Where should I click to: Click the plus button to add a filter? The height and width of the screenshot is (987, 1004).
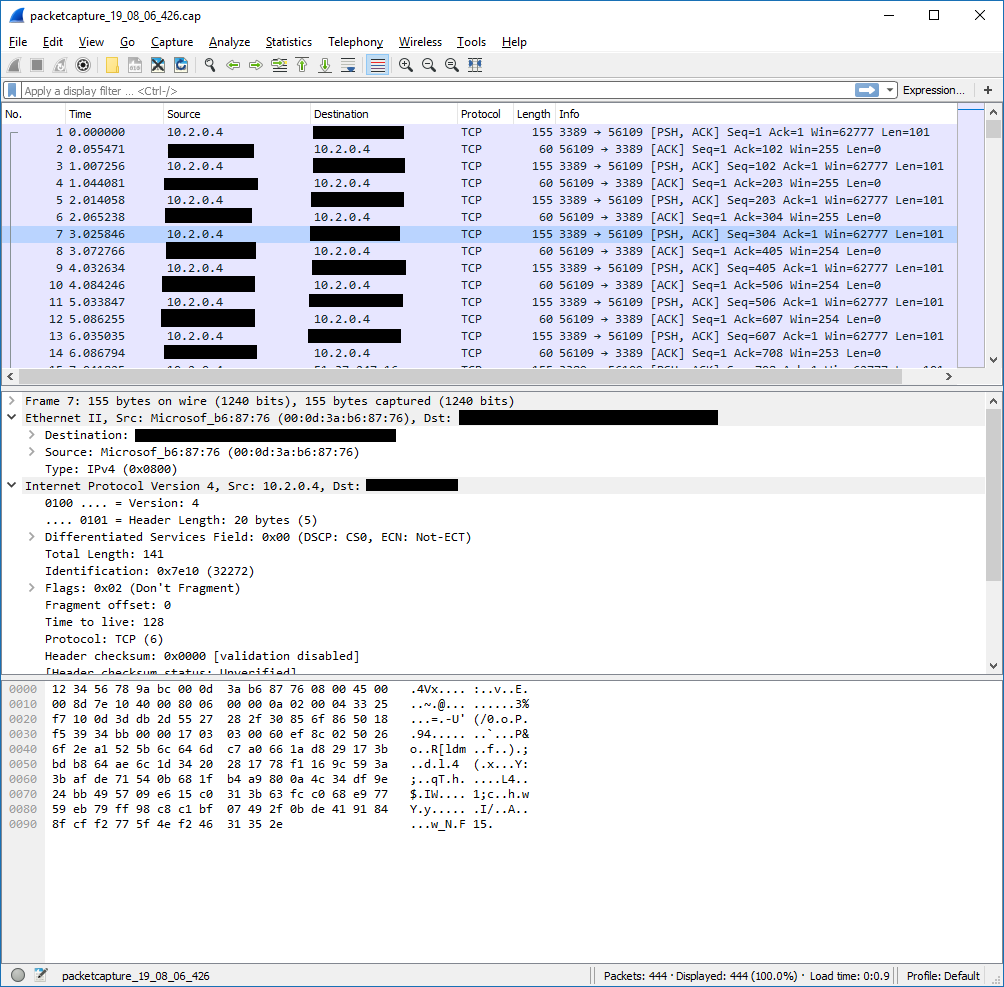[988, 90]
